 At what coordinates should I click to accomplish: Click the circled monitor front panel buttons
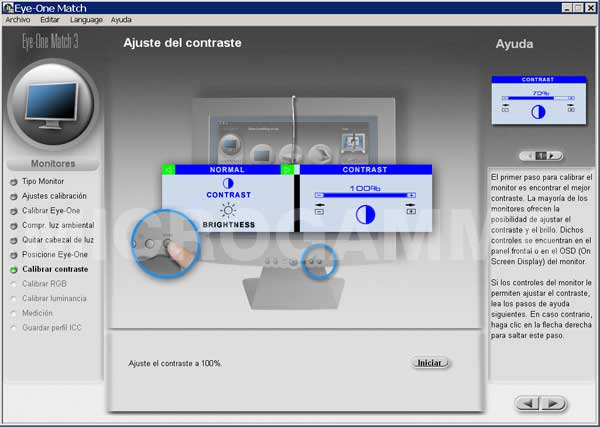318,261
